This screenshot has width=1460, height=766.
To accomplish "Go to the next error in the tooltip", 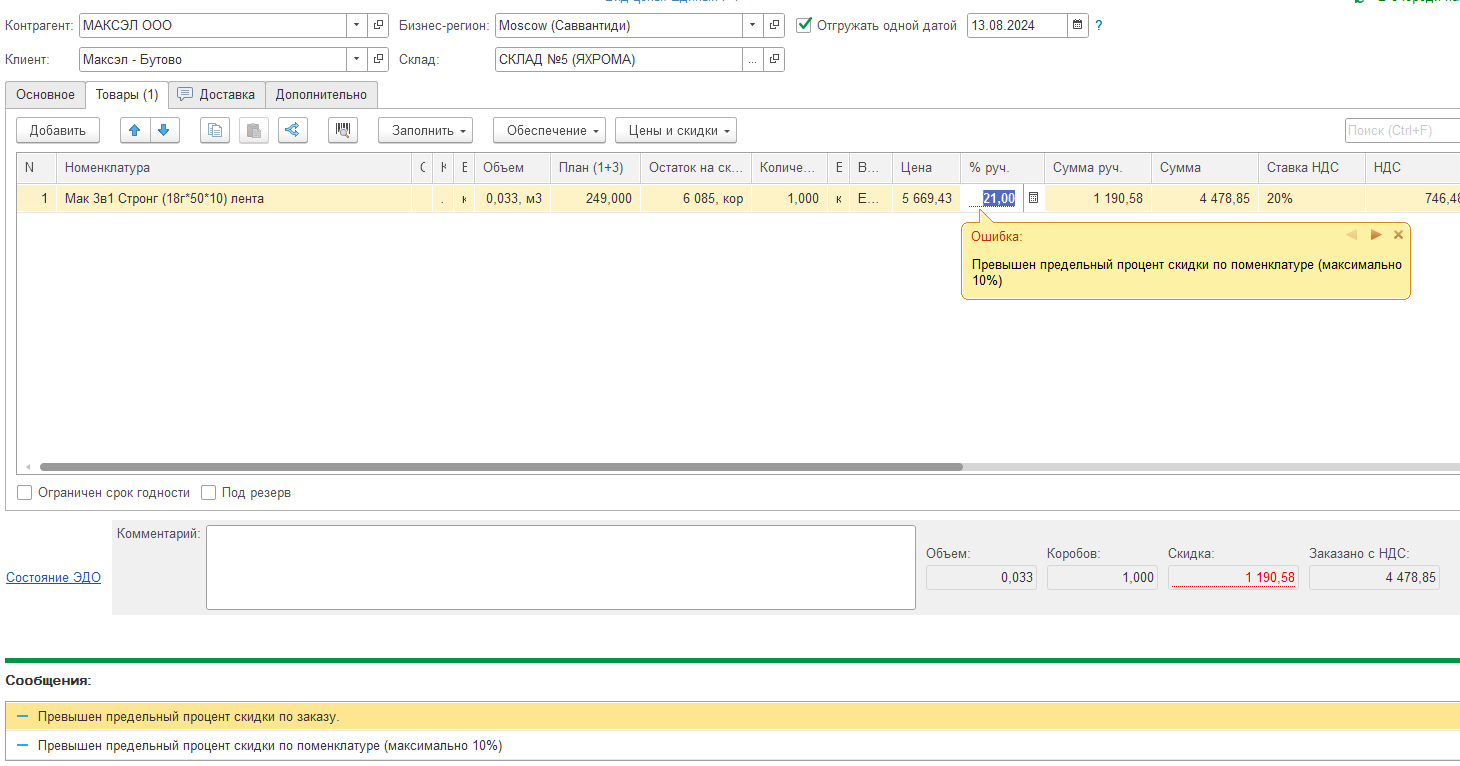I will coord(1376,235).
